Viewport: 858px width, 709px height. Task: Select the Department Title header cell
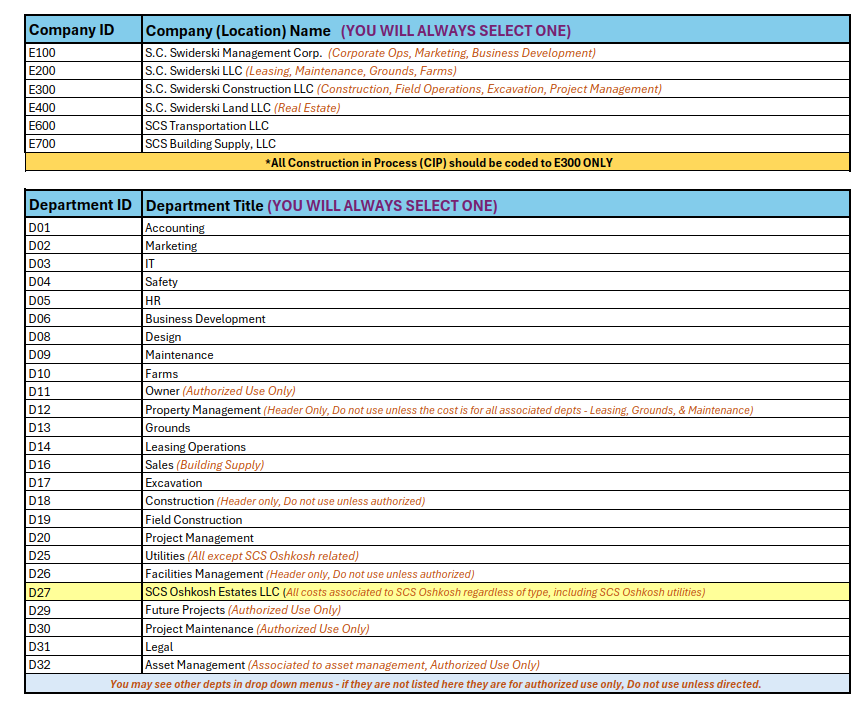click(x=496, y=205)
